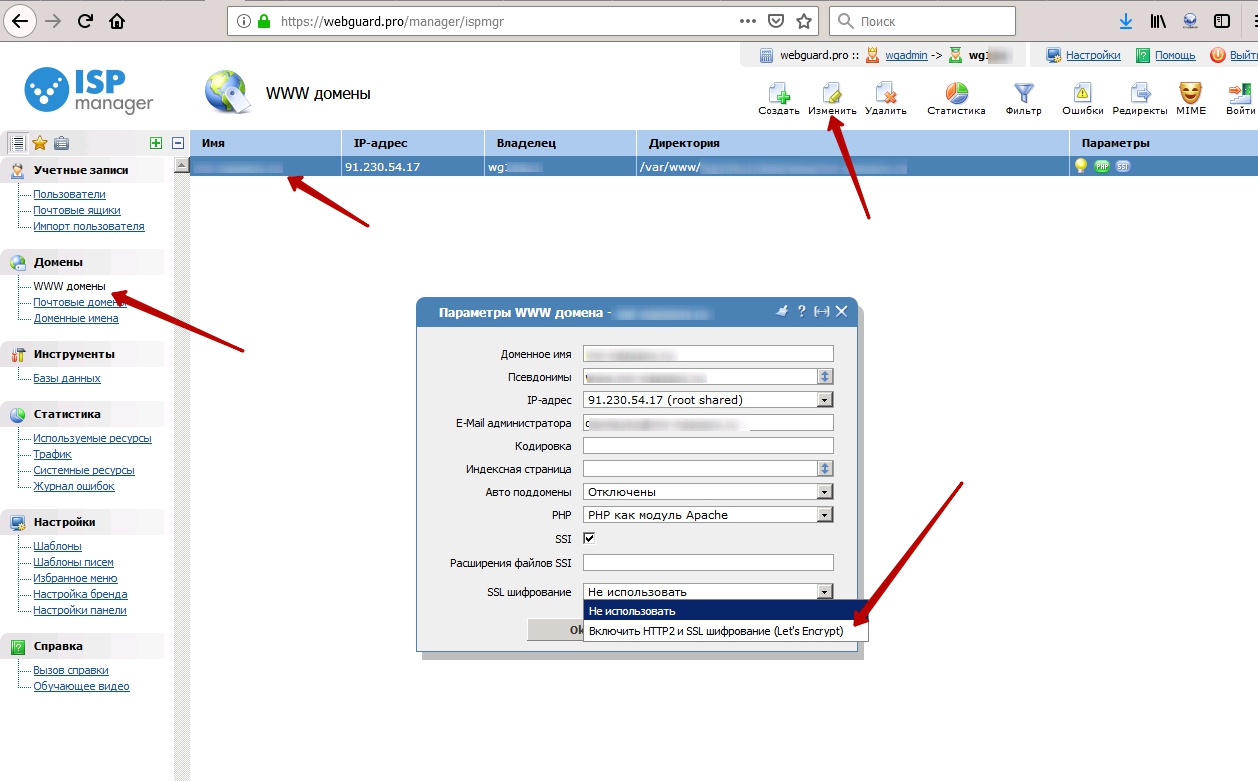Collapse all menu with minus icon
This screenshot has height=781, width=1258.
pyautogui.click(x=178, y=143)
